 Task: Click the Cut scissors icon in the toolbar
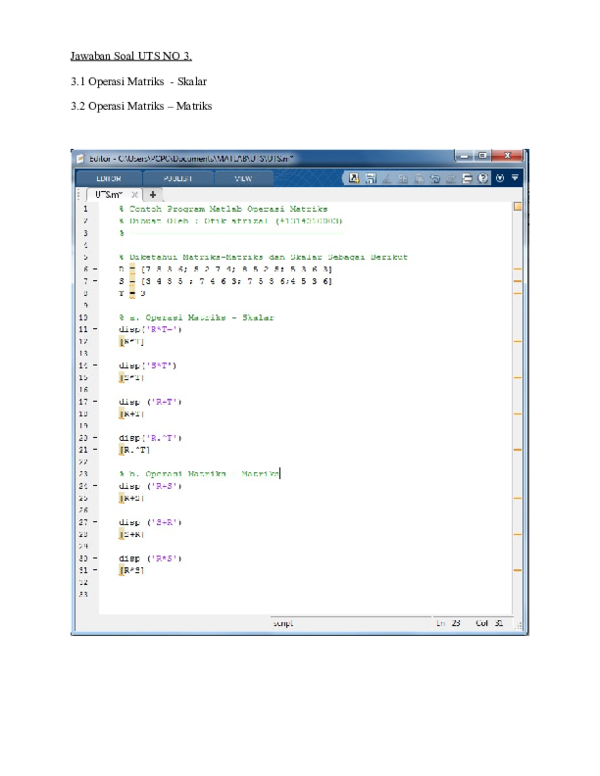[387, 178]
